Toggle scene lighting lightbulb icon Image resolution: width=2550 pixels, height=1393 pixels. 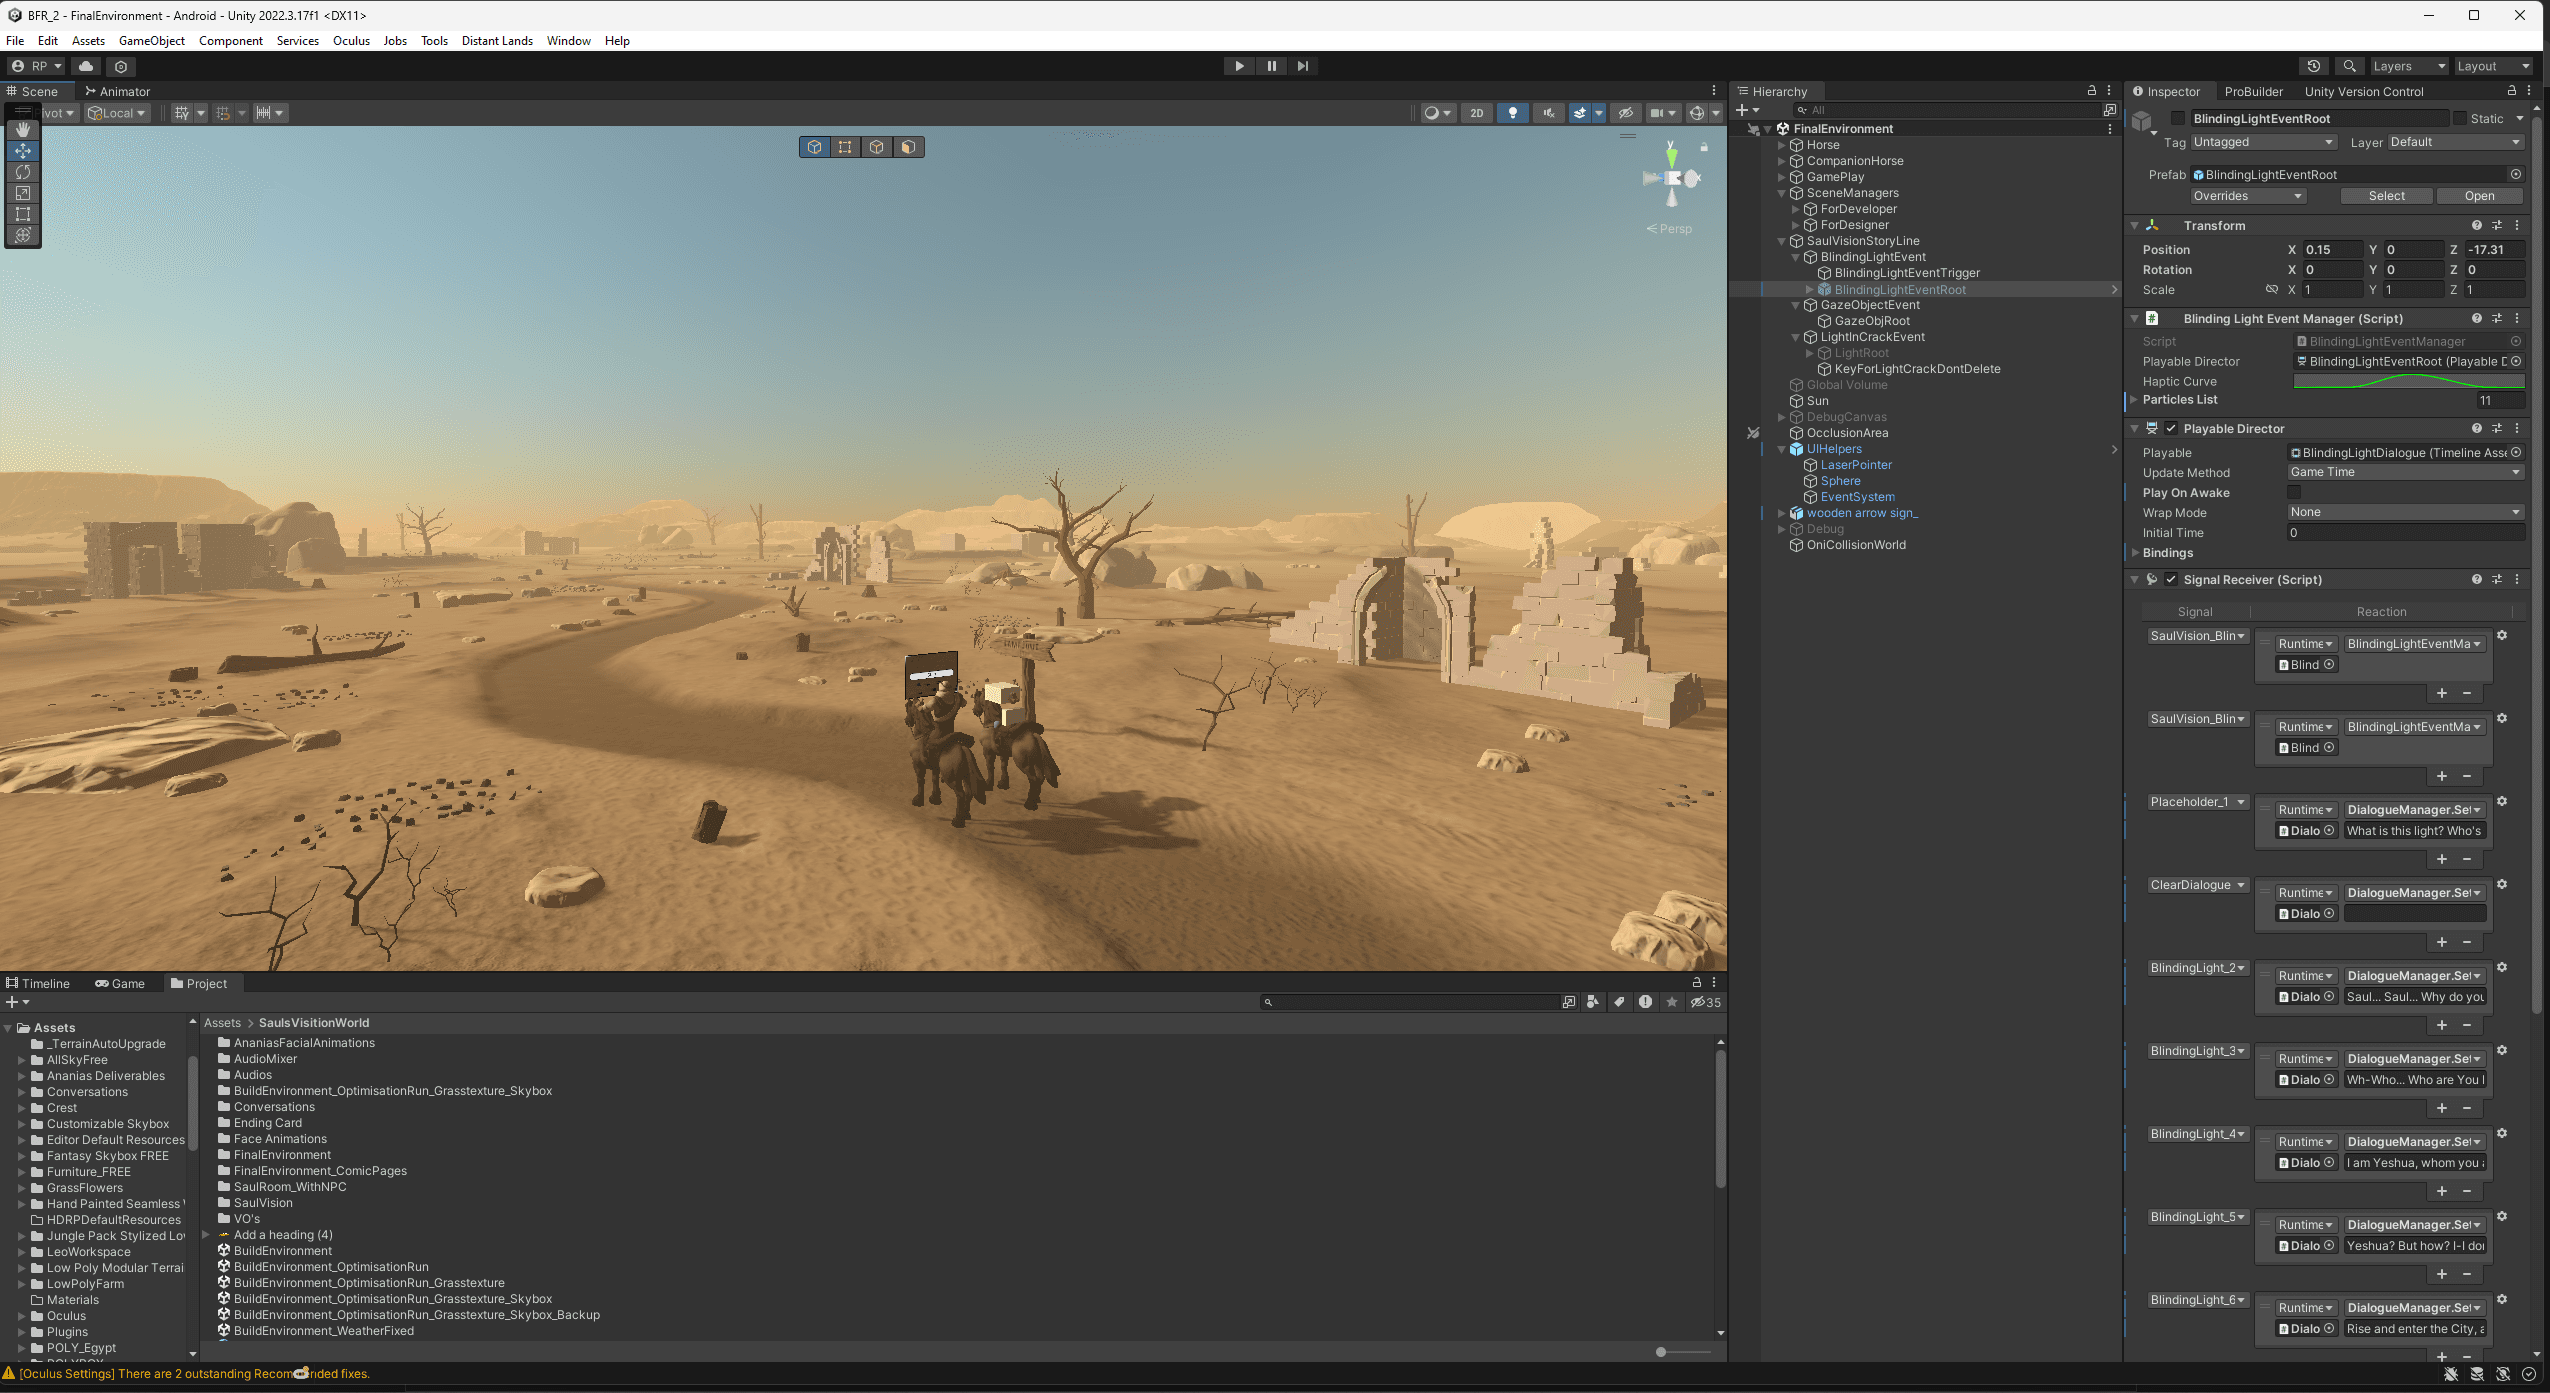tap(1512, 113)
